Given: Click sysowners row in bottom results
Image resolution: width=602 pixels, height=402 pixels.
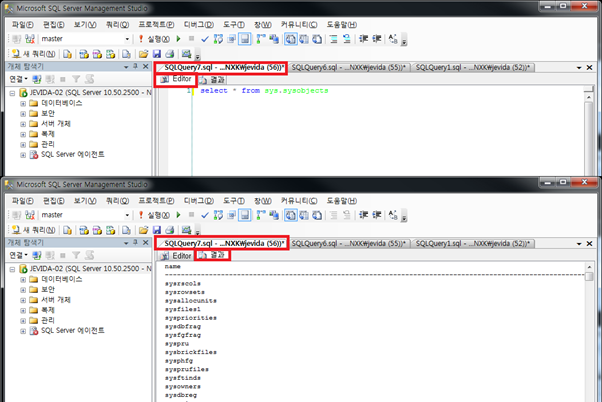Looking at the screenshot, I should tap(183, 387).
